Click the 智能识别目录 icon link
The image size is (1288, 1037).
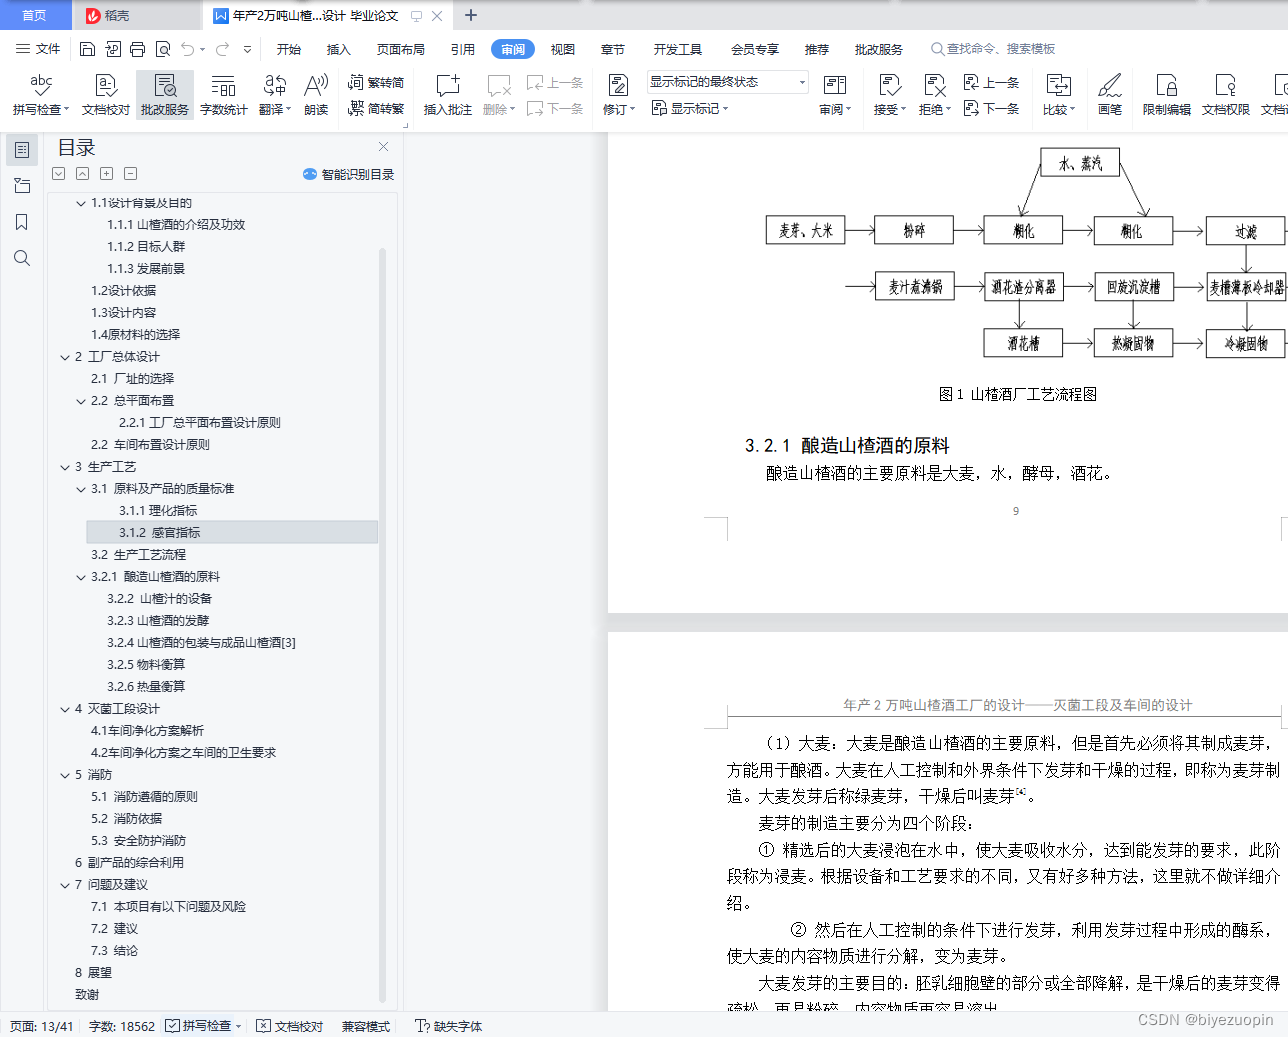[348, 174]
